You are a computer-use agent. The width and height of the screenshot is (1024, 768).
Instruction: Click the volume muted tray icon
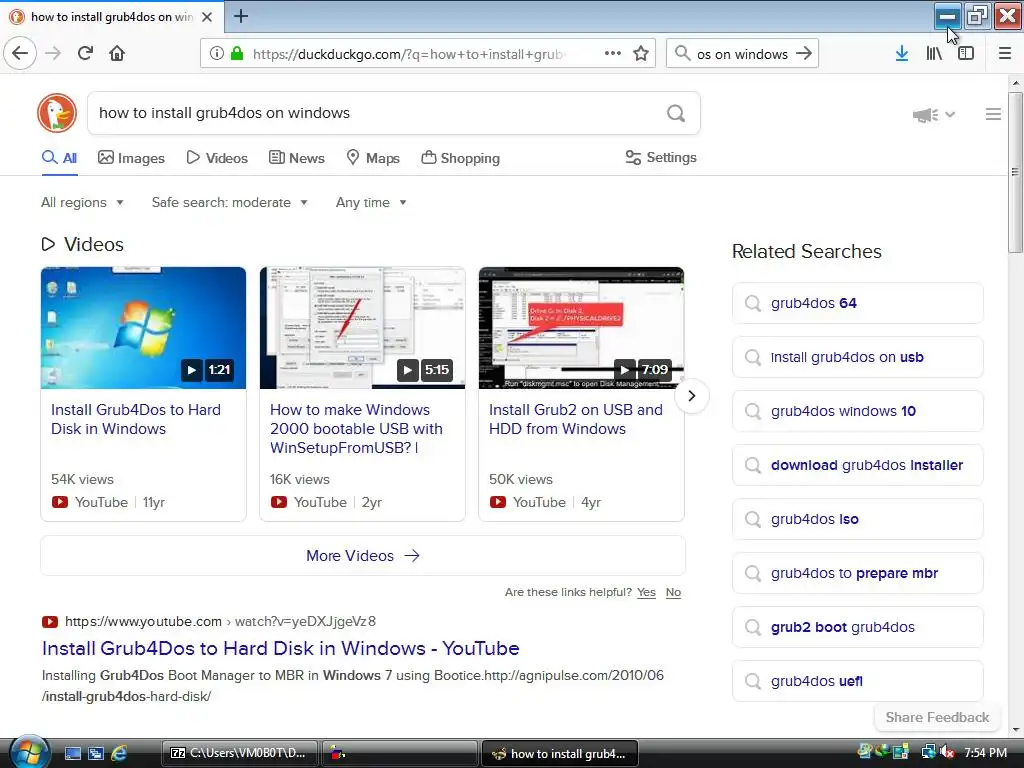[x=948, y=752]
